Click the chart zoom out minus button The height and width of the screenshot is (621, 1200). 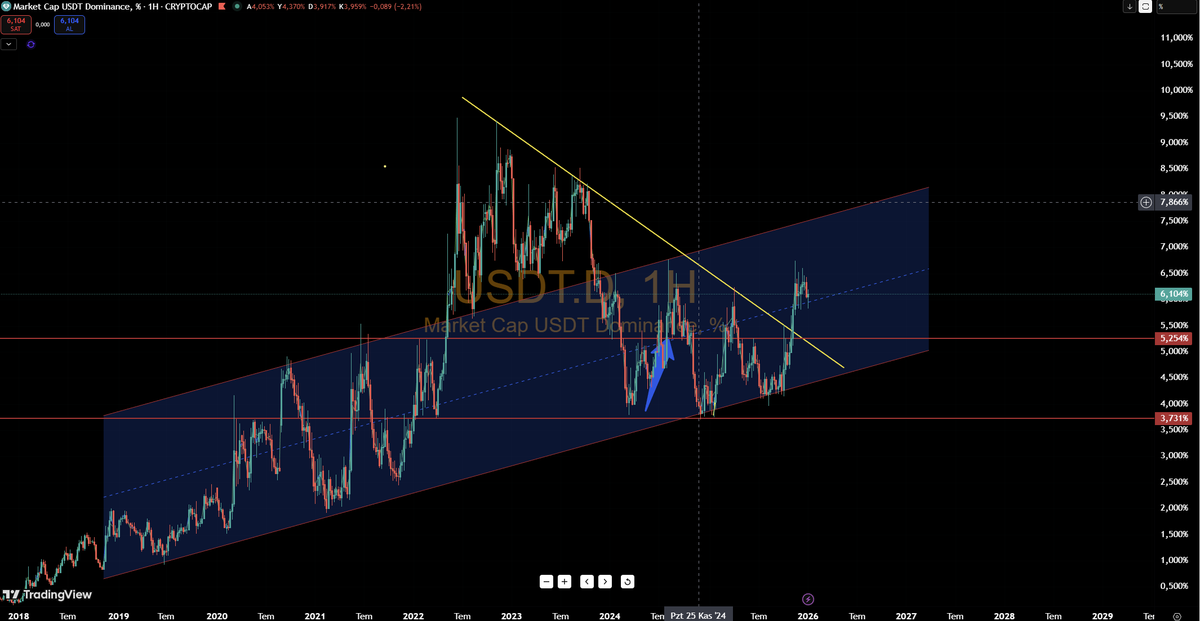click(546, 581)
